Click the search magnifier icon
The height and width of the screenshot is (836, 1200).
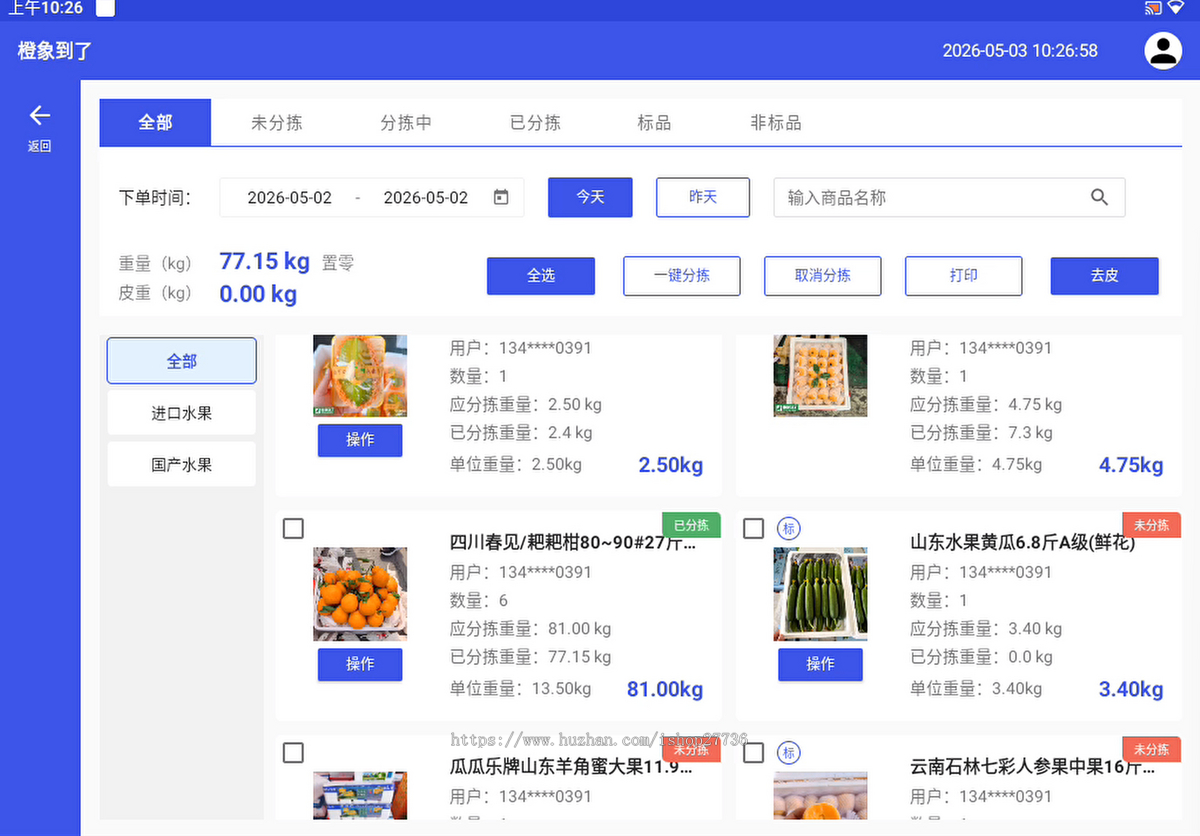pyautogui.click(x=1099, y=197)
